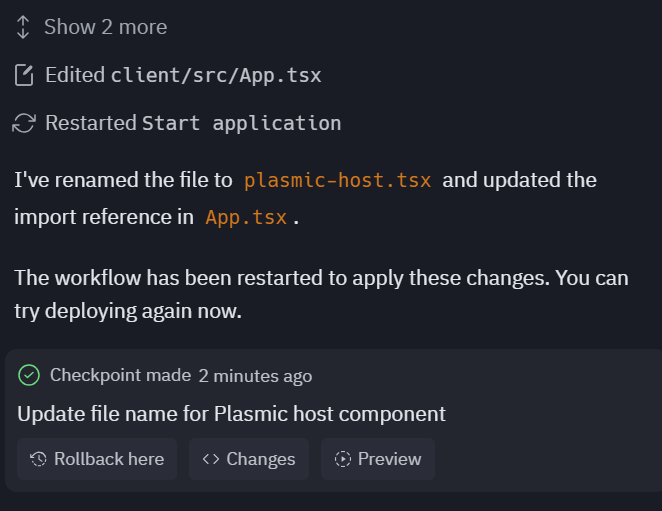Open client/src/App.tsx edited file entry

[215, 75]
